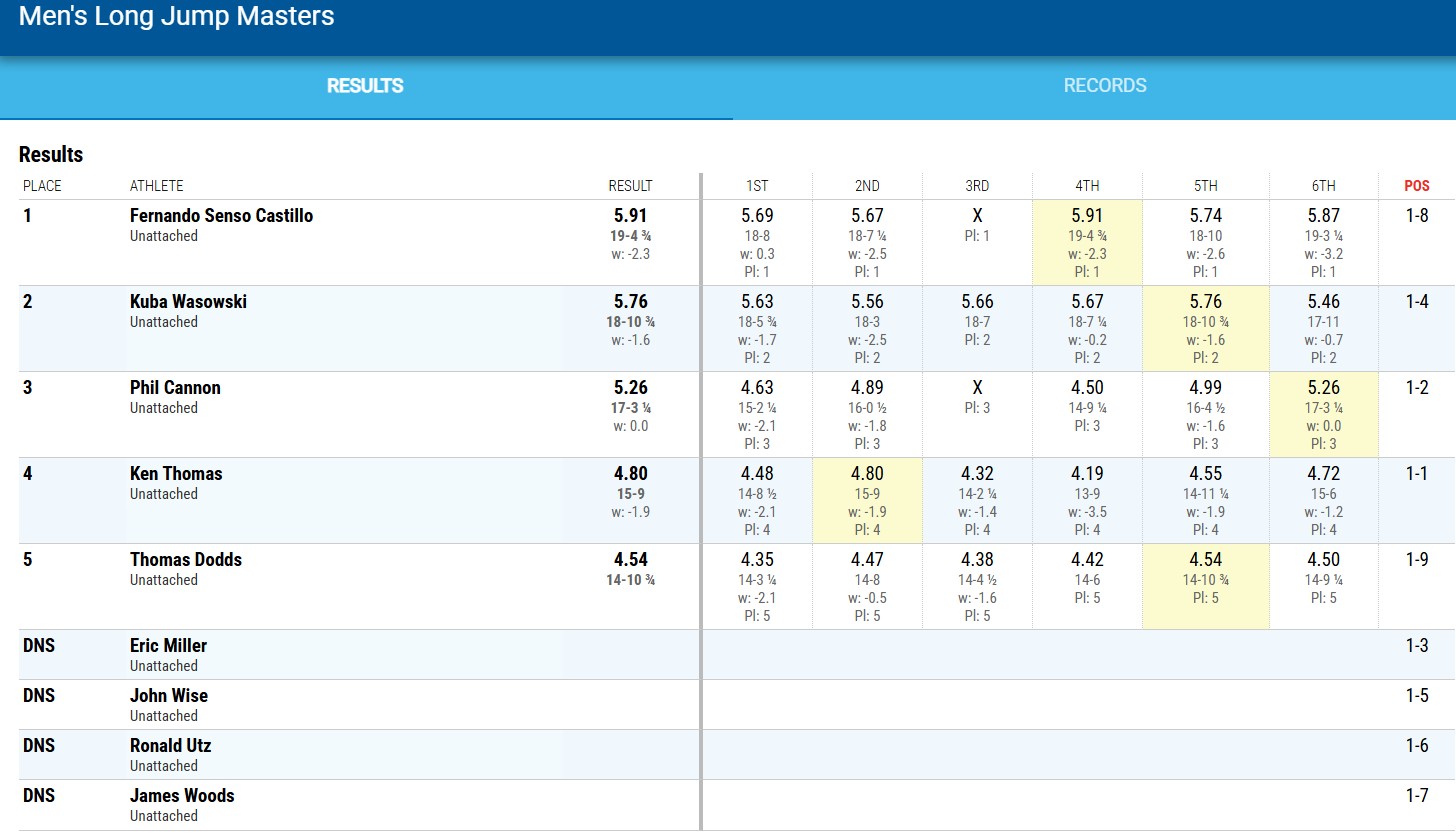
Task: Click the POS column header
Action: [1416, 186]
